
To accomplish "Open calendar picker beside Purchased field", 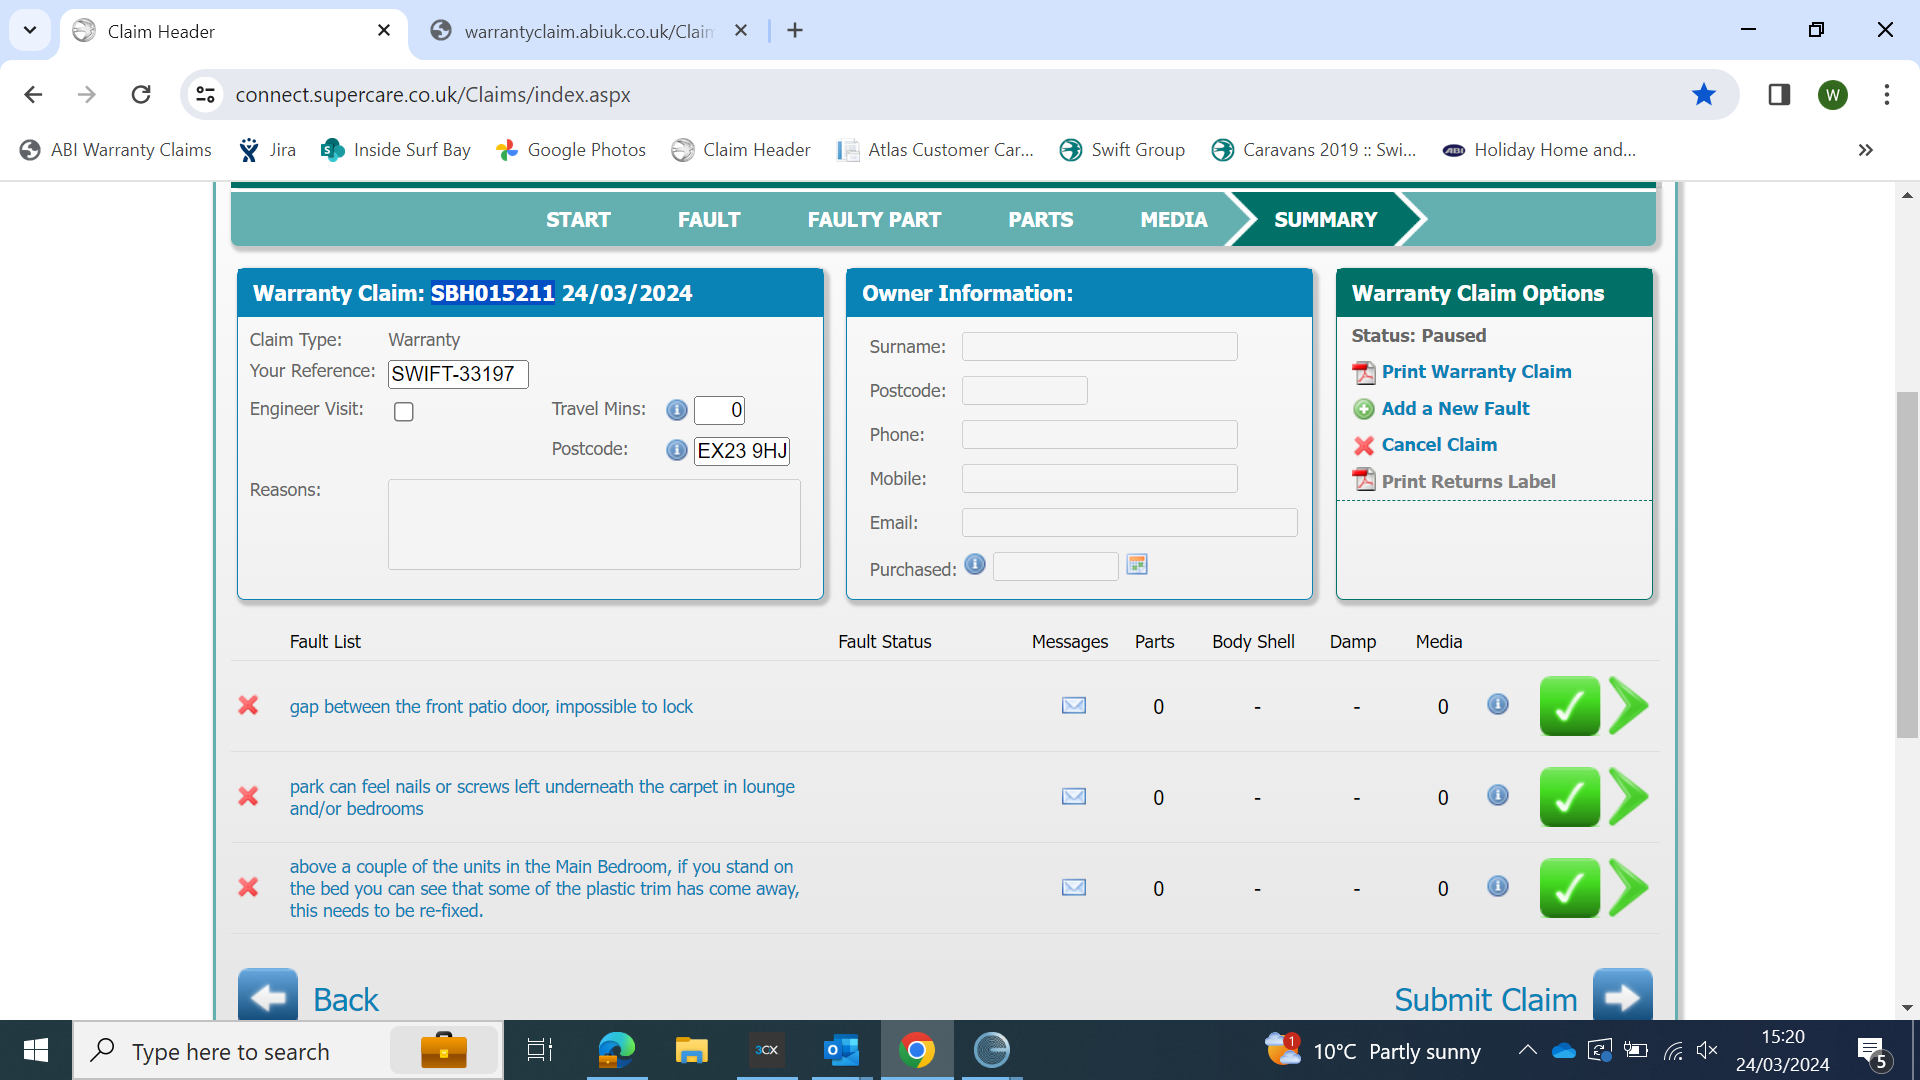I will [1137, 565].
